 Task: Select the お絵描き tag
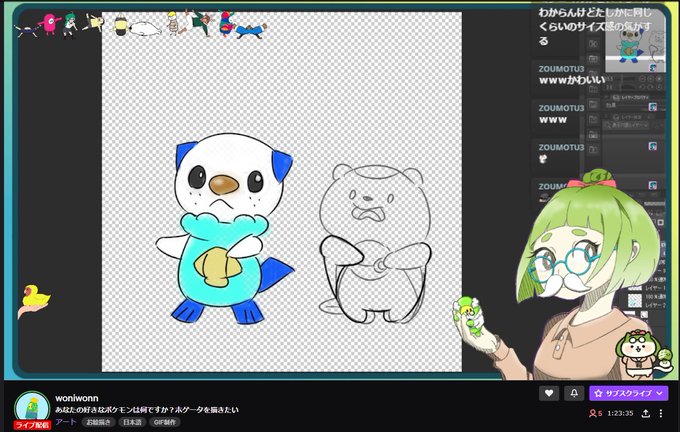pyautogui.click(x=98, y=422)
